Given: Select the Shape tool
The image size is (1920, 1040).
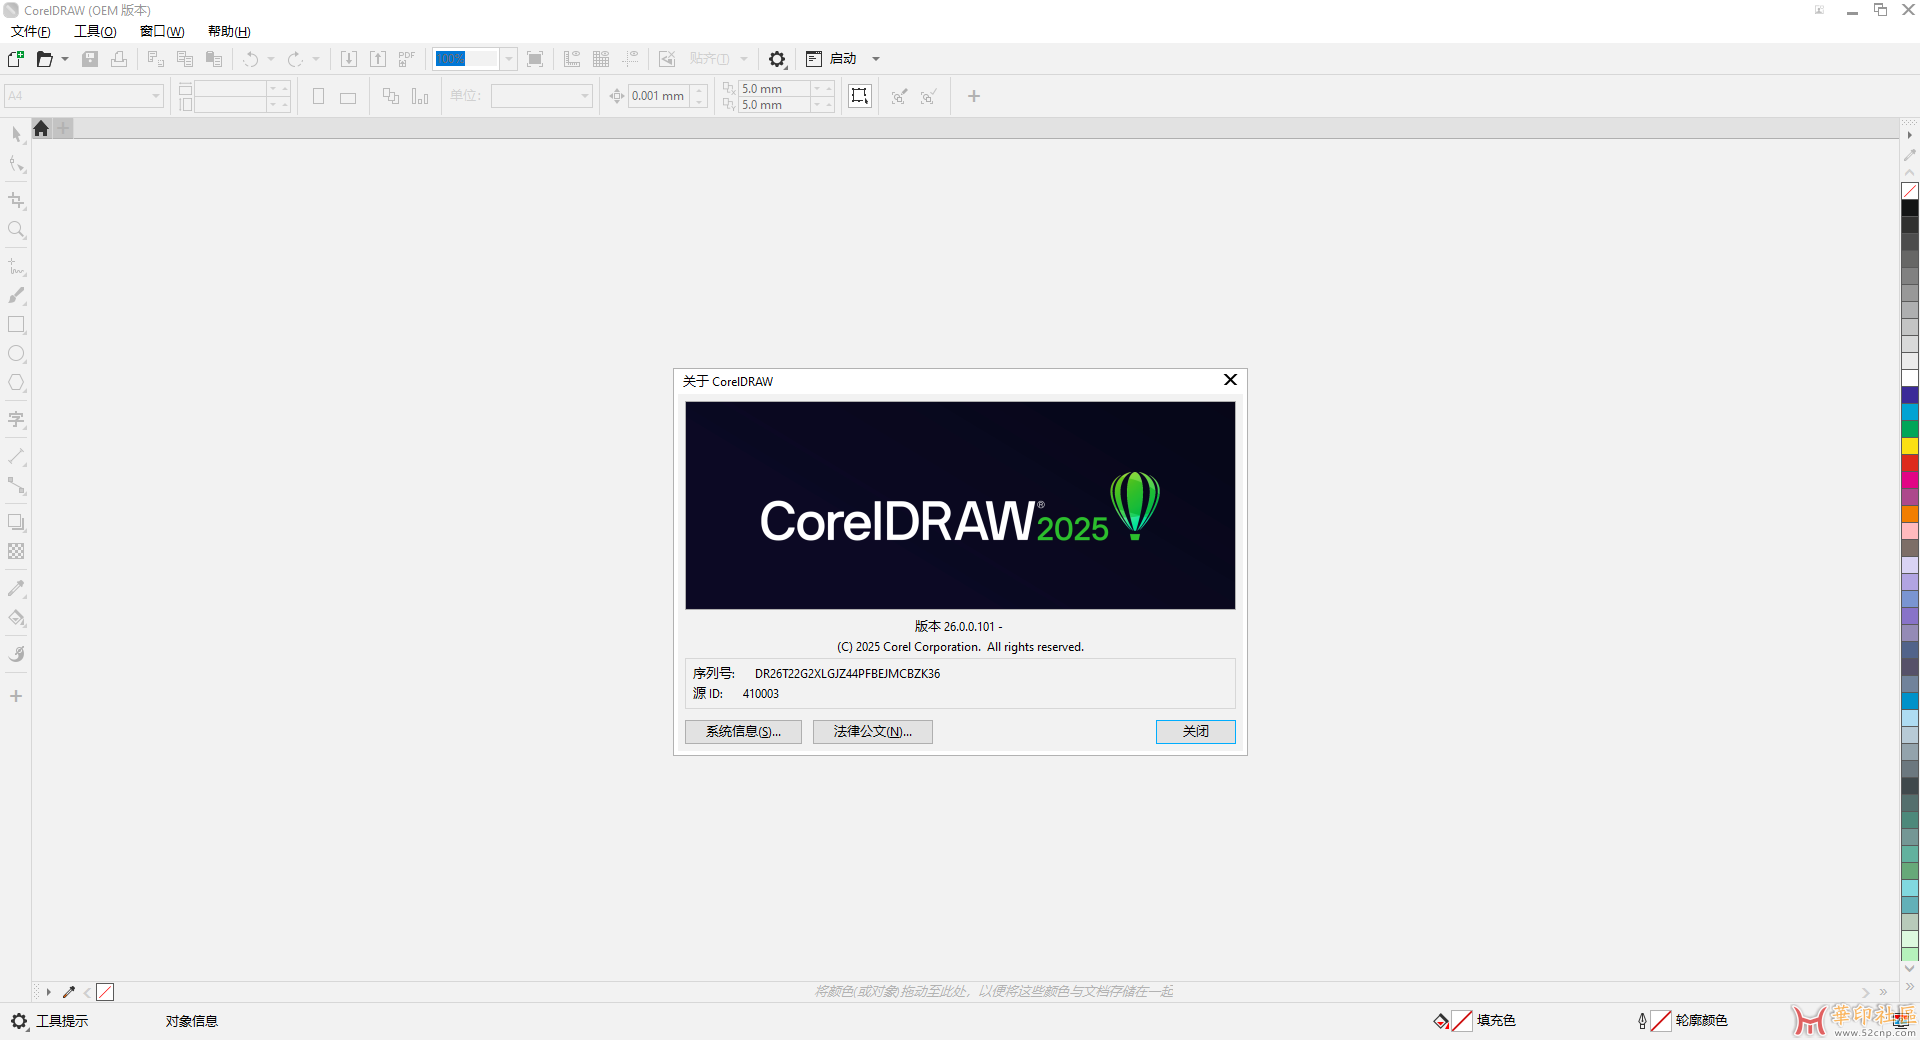Looking at the screenshot, I should 16,164.
